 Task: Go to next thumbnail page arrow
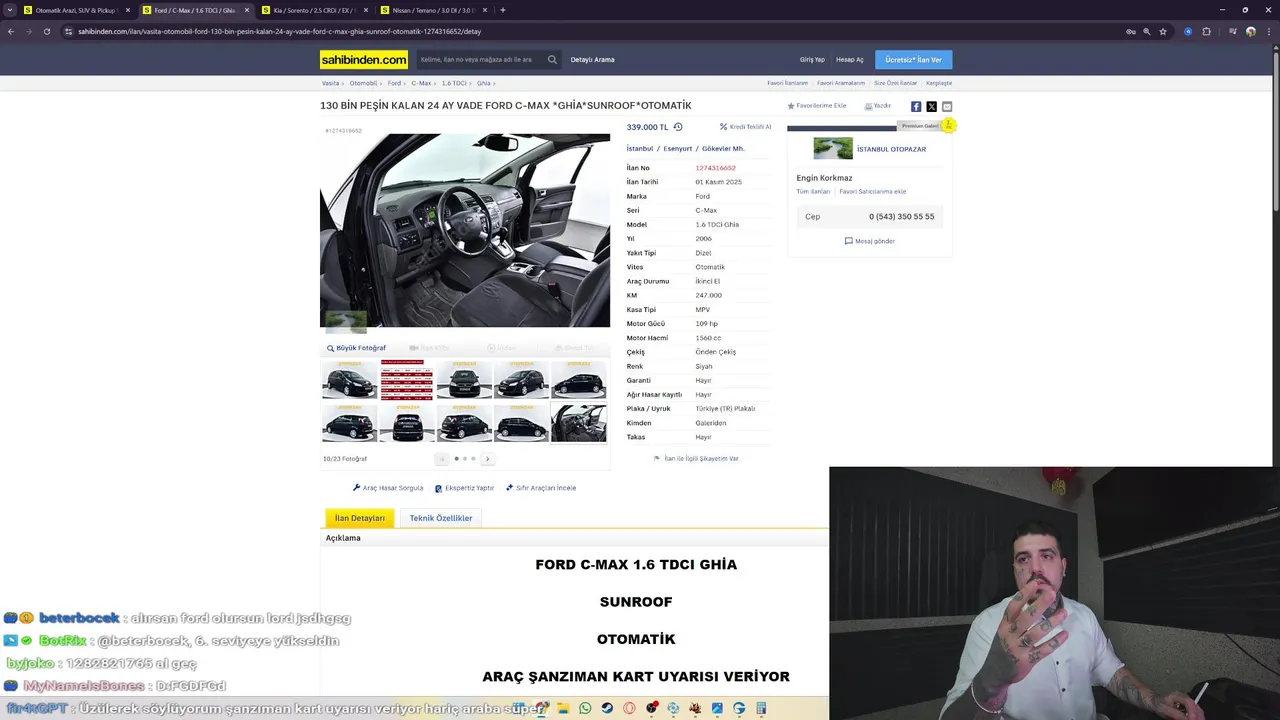click(x=487, y=459)
